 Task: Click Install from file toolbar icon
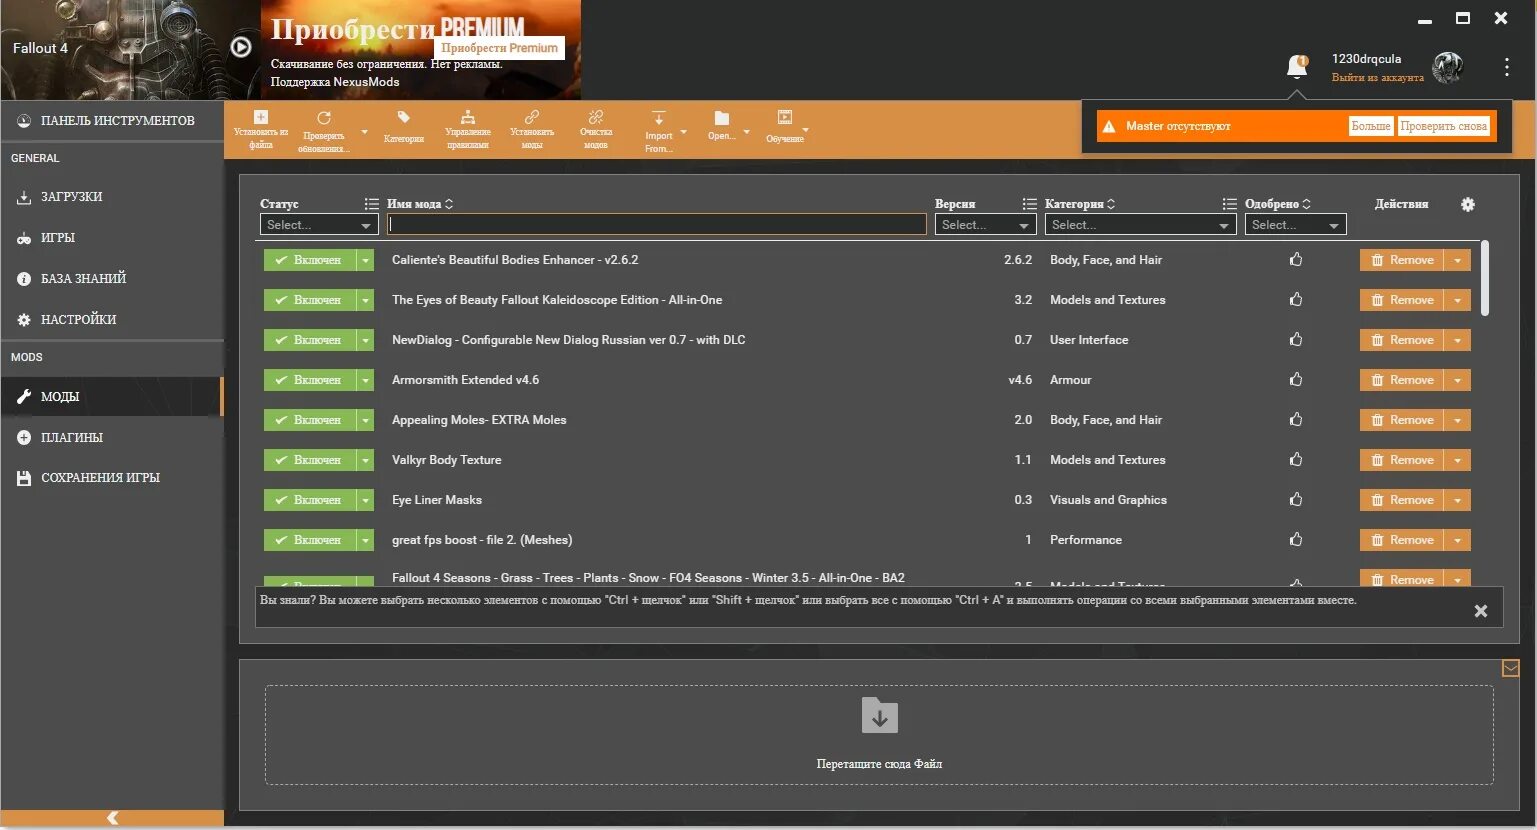[261, 118]
